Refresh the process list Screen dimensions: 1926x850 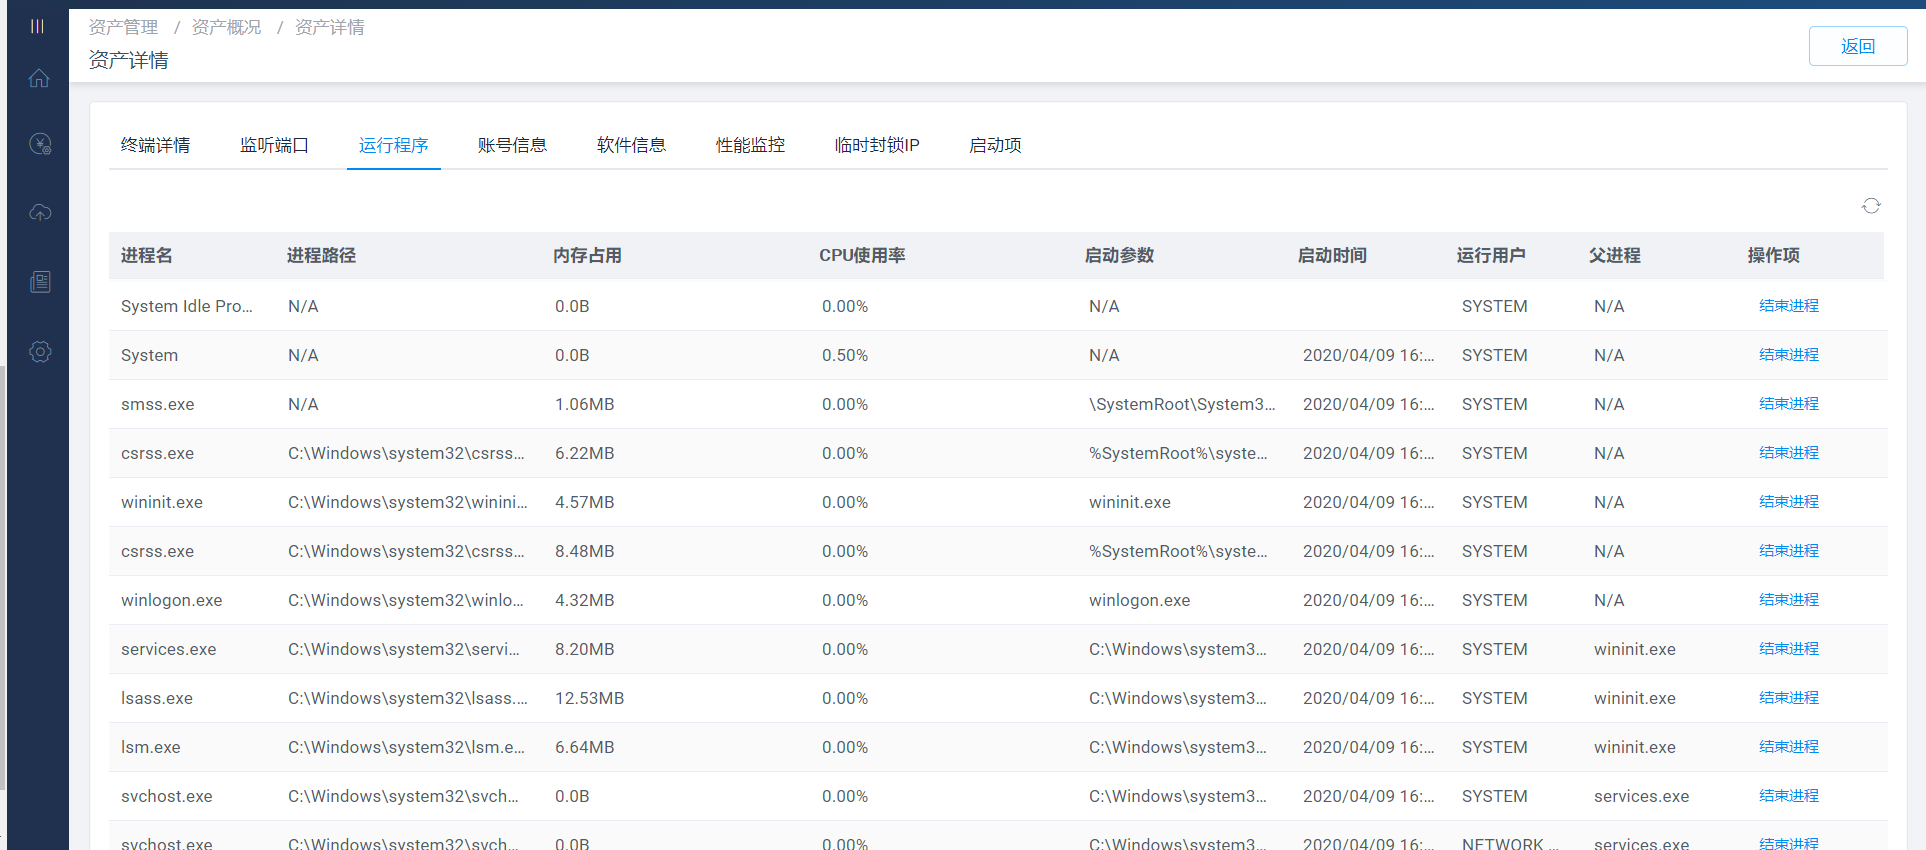click(x=1871, y=206)
